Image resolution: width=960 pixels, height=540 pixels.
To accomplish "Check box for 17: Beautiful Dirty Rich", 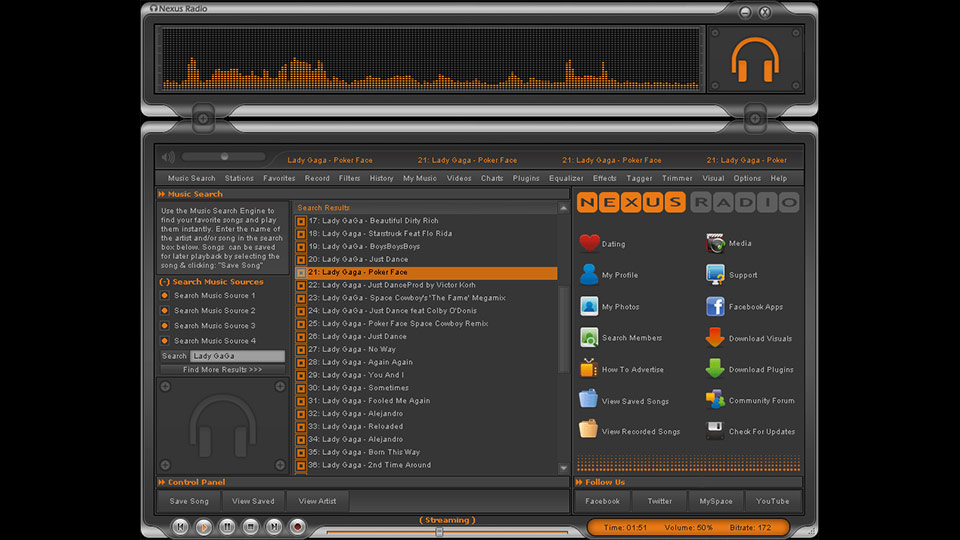I will [x=301, y=221].
